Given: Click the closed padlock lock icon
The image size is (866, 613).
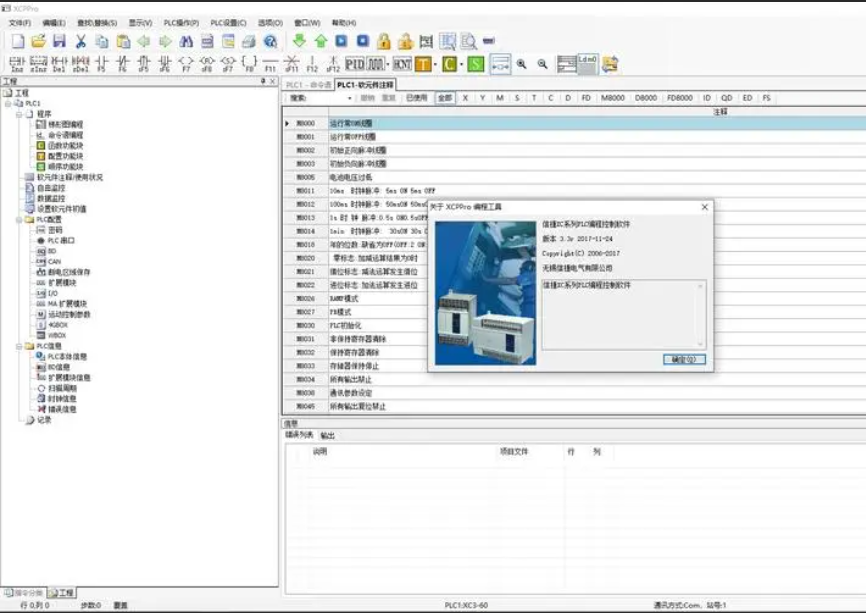Looking at the screenshot, I should (x=384, y=41).
